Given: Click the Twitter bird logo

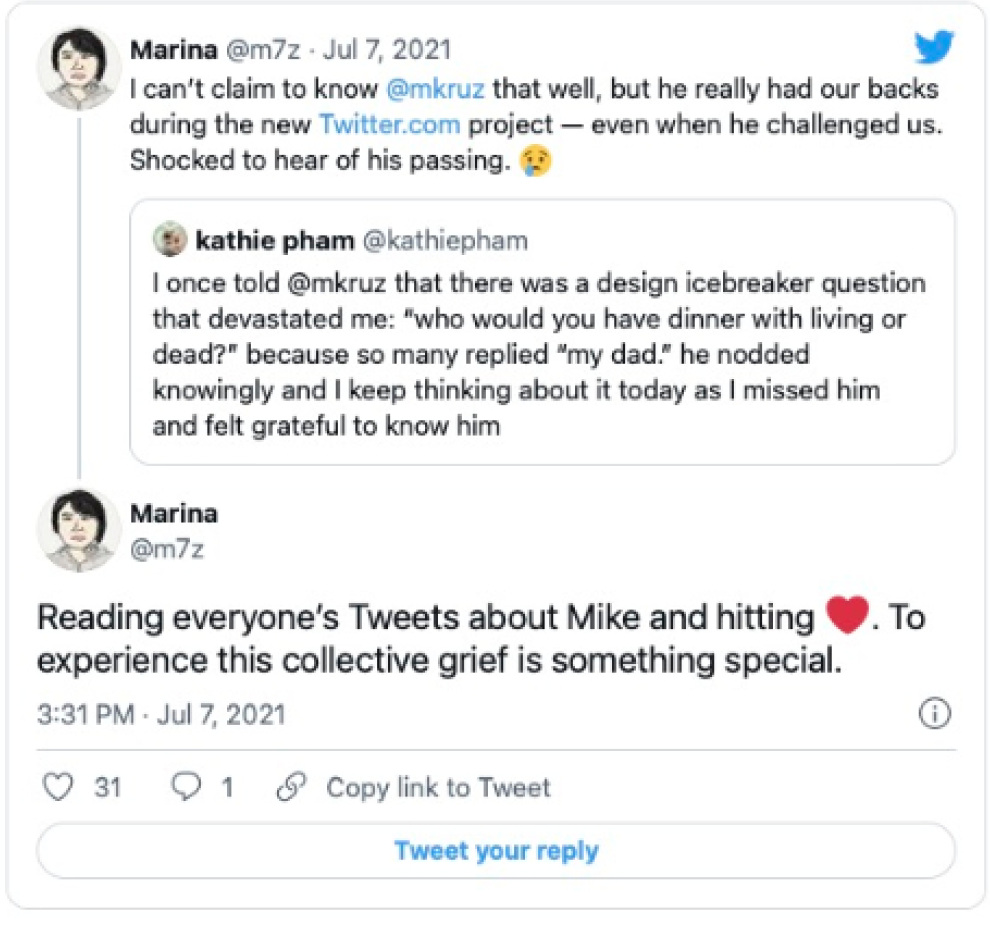Looking at the screenshot, I should (x=934, y=48).
